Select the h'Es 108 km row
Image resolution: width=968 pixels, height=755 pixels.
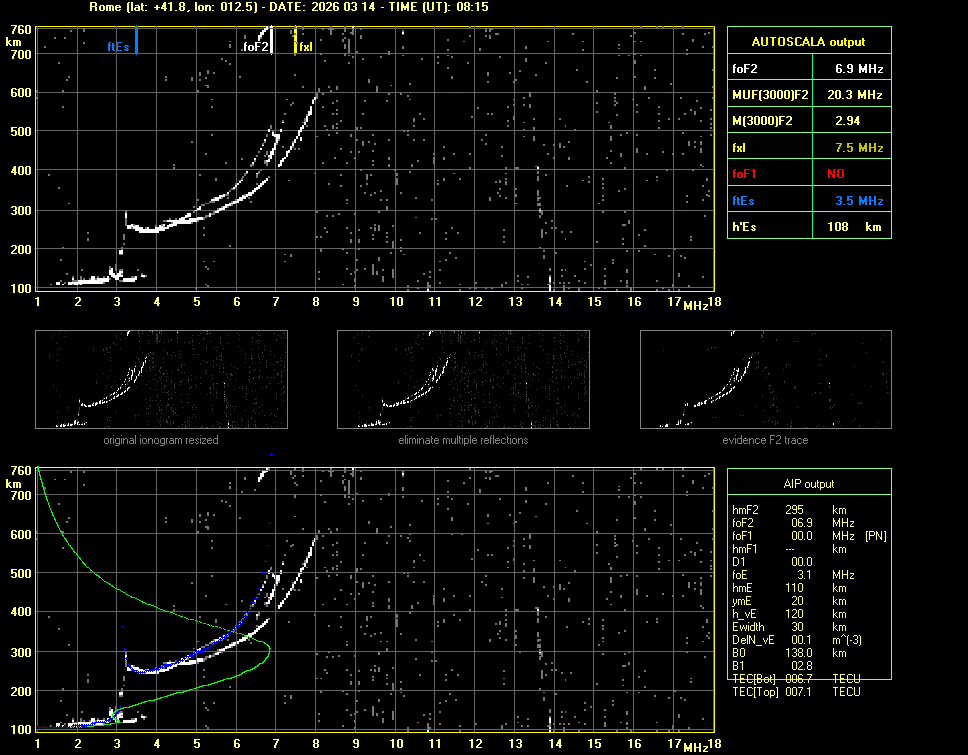(808, 227)
